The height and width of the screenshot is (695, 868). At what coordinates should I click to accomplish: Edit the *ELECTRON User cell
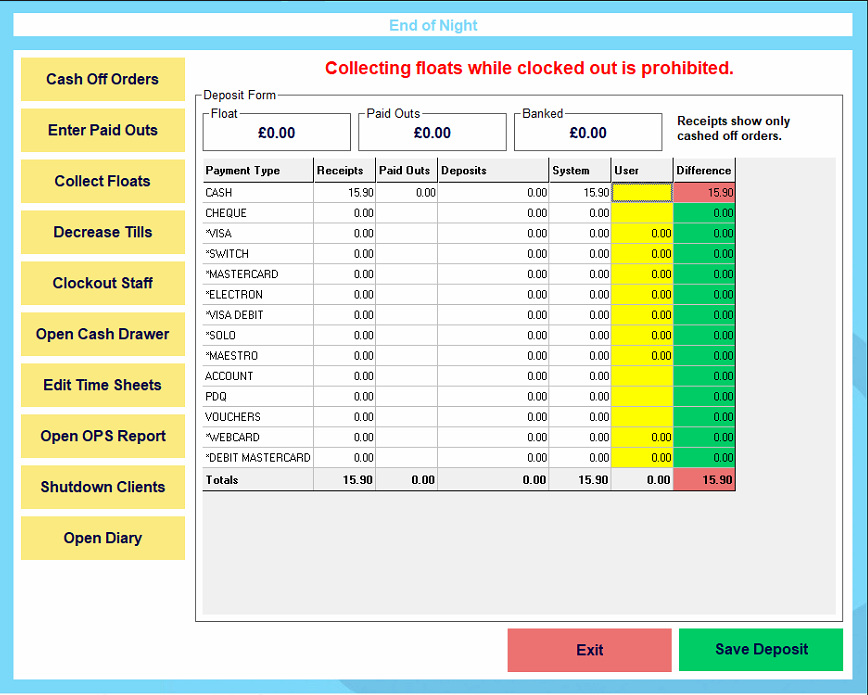(x=642, y=295)
